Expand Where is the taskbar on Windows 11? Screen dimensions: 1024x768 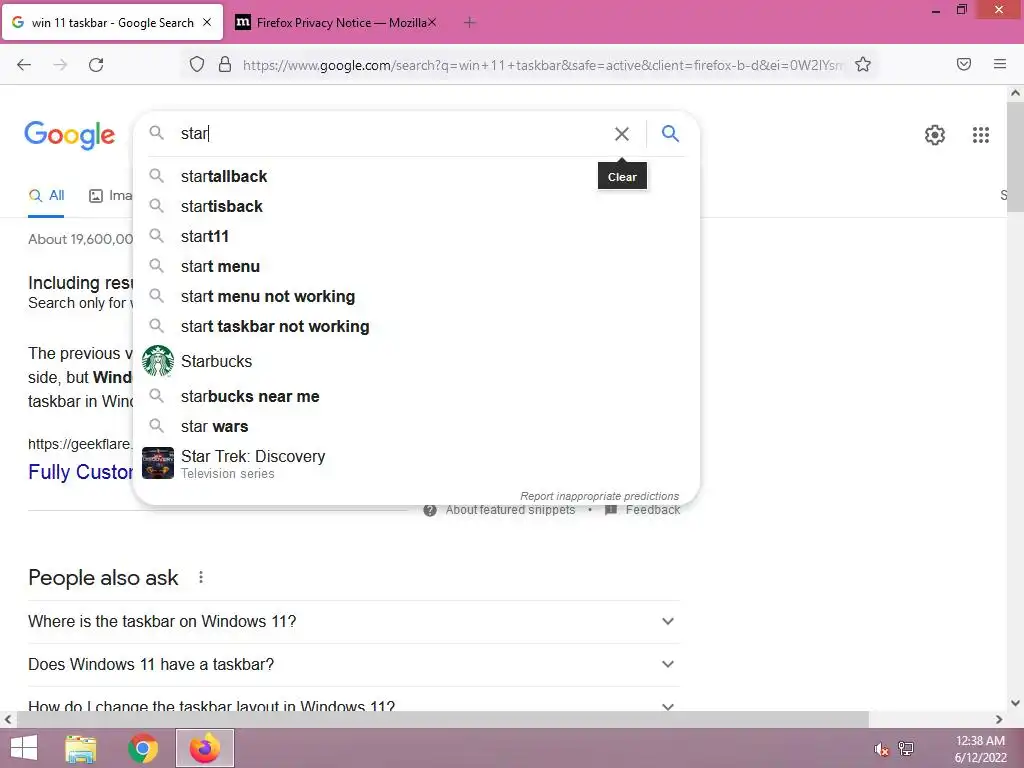pyautogui.click(x=353, y=621)
